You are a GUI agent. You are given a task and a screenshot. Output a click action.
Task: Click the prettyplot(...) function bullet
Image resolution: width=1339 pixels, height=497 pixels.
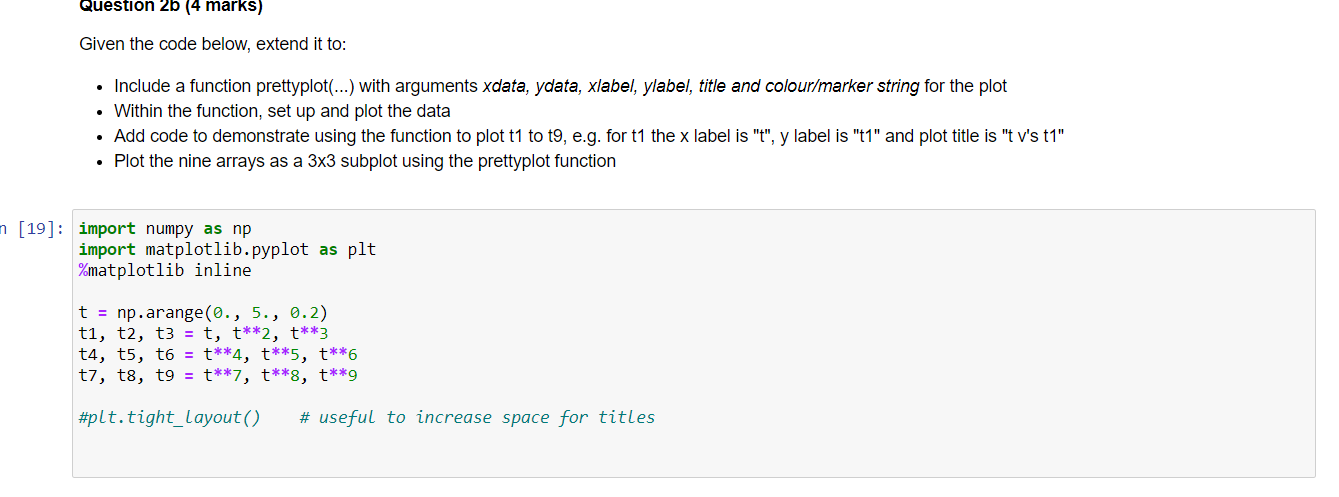560,86
